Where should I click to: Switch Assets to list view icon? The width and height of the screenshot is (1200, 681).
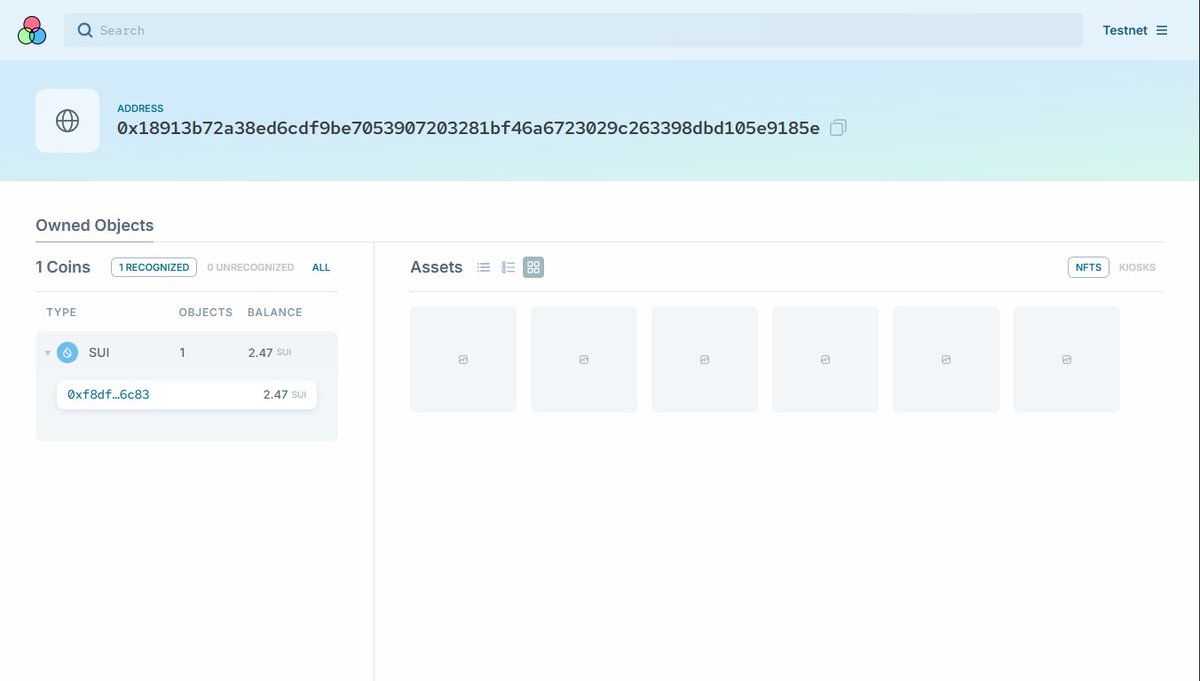[484, 267]
